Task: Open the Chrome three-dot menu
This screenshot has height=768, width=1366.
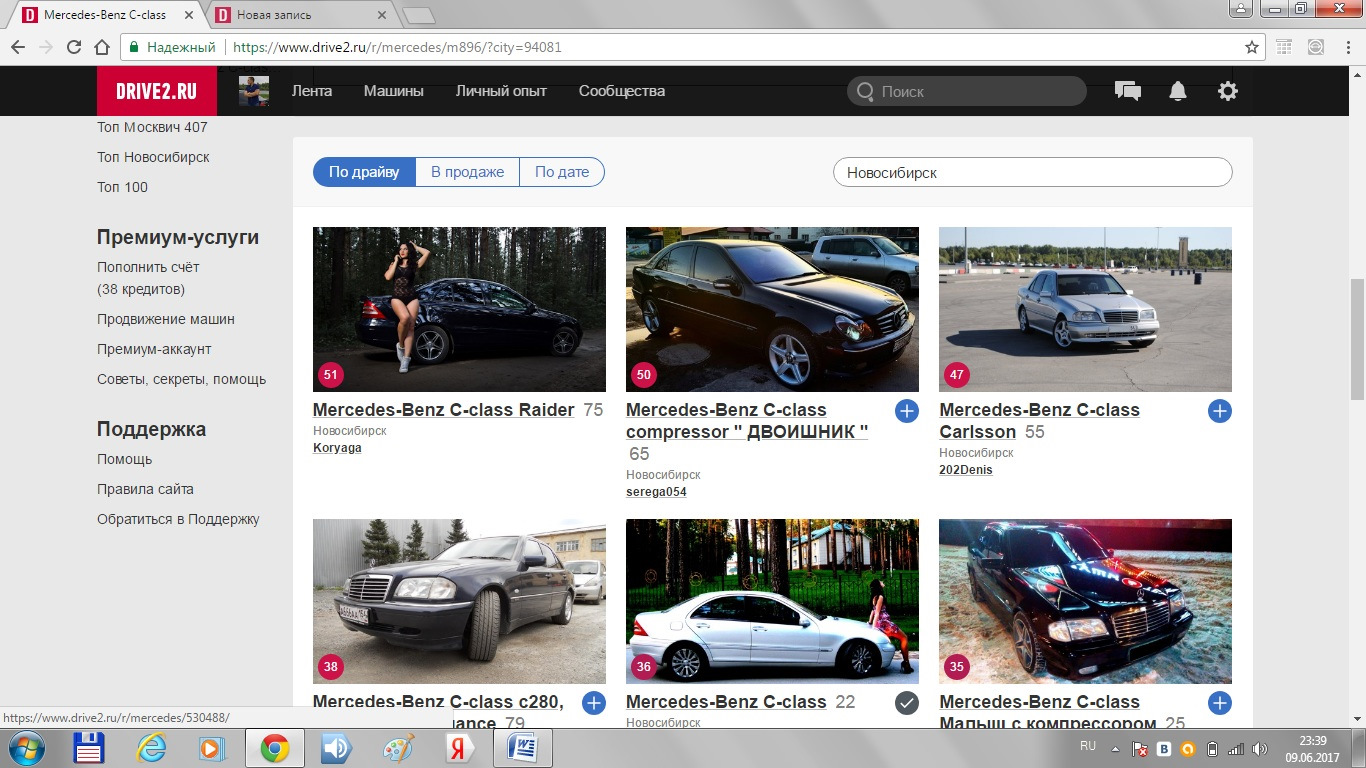Action: [x=1347, y=47]
